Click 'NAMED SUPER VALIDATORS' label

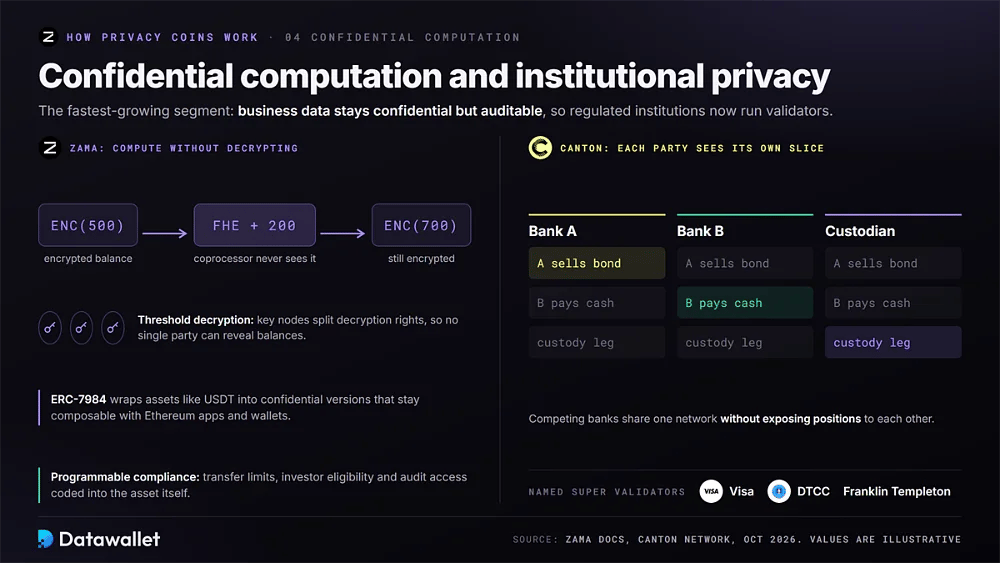(607, 492)
